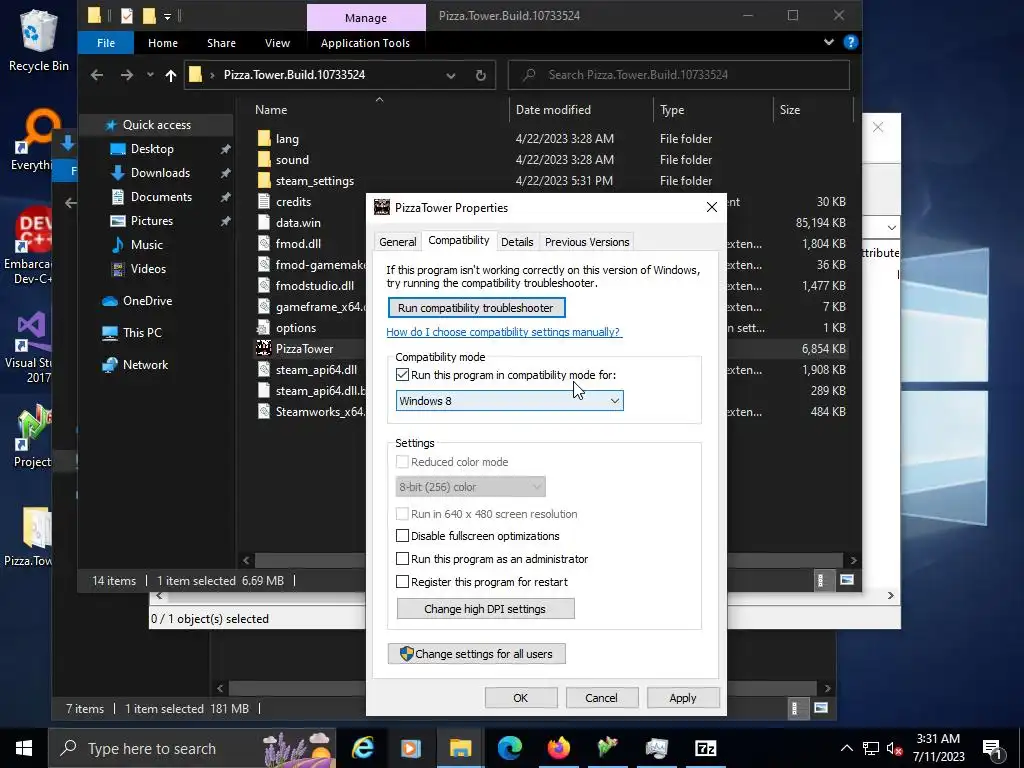Image resolution: width=1024 pixels, height=768 pixels.
Task: Select the lang folder icon
Action: click(264, 138)
